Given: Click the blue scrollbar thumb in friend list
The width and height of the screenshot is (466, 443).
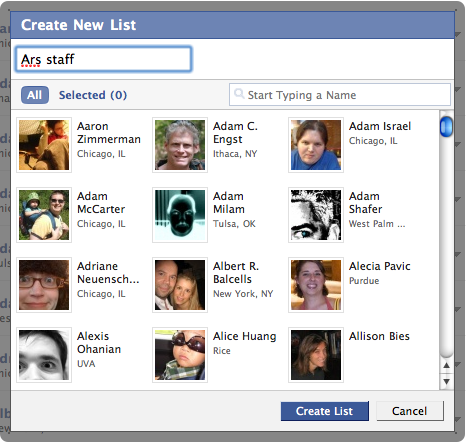Looking at the screenshot, I should tap(446, 127).
